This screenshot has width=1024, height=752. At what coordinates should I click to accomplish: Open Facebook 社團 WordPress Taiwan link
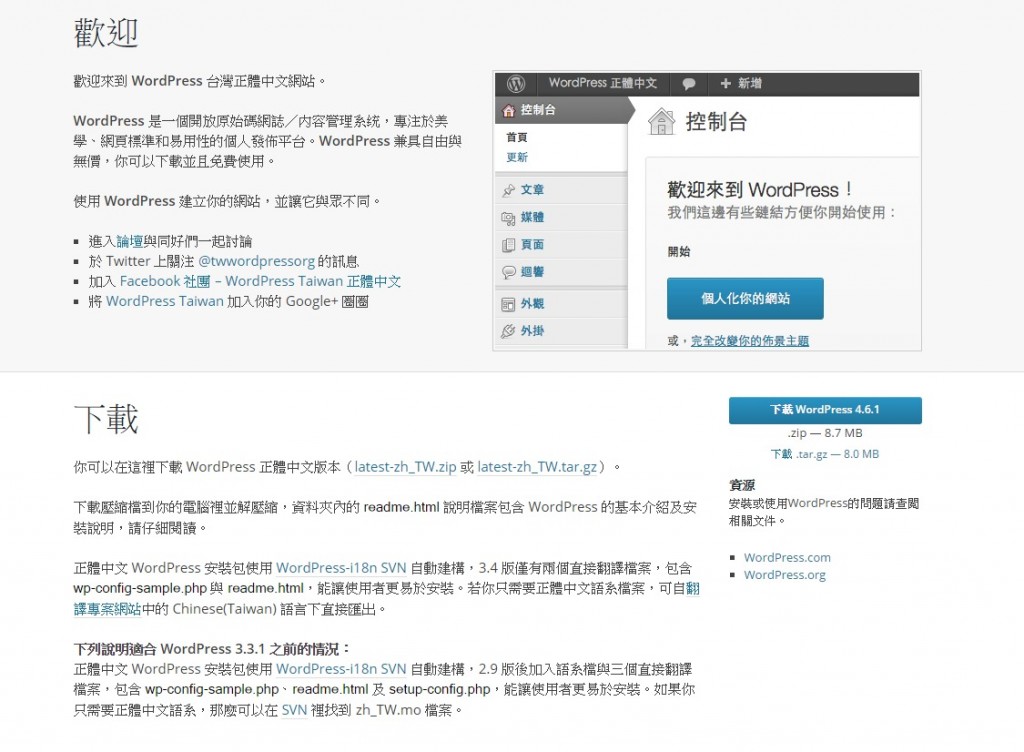click(x=261, y=281)
